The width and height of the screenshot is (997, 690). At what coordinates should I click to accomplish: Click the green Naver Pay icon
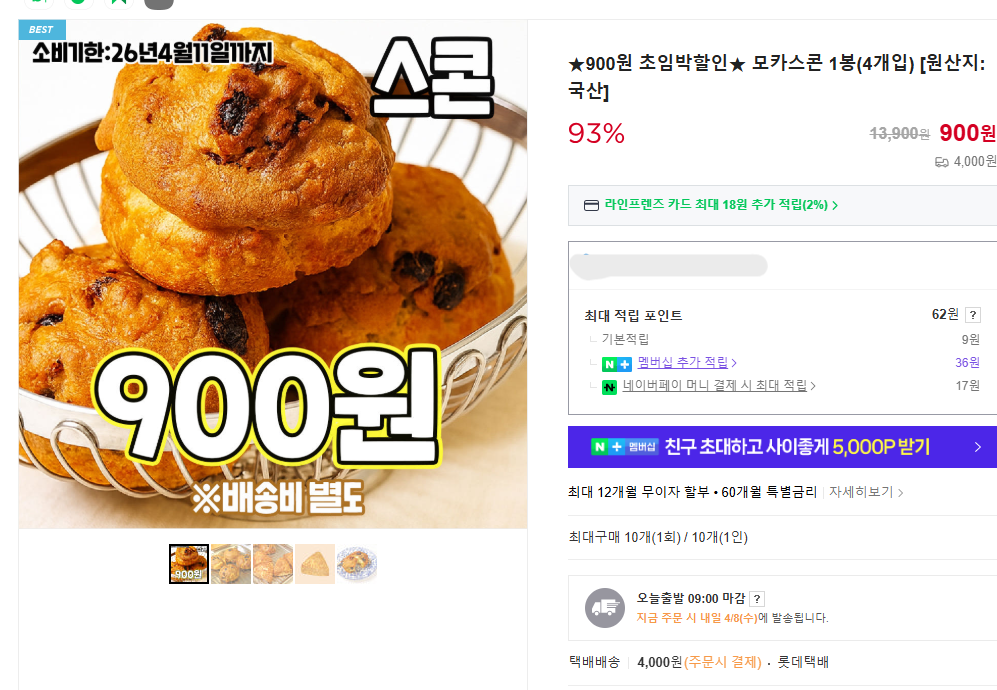pos(609,387)
